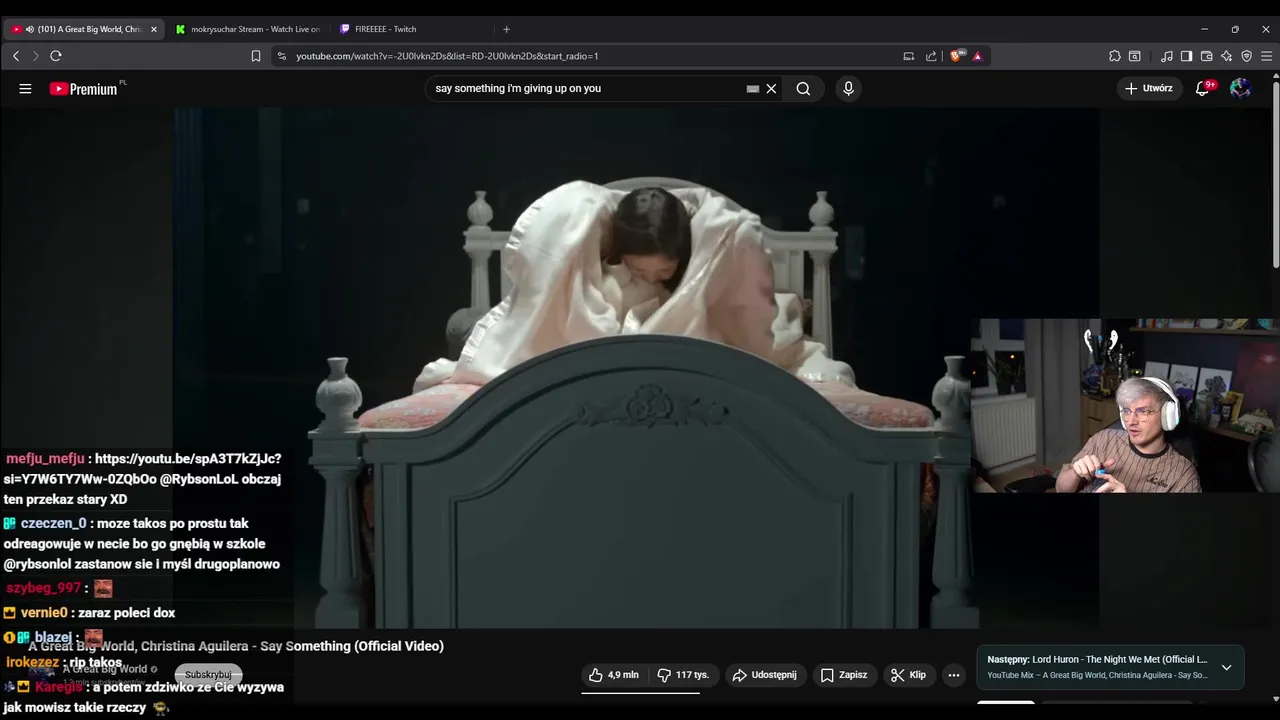This screenshot has height=720, width=1280.
Task: Open media control music note icon
Action: [1167, 56]
